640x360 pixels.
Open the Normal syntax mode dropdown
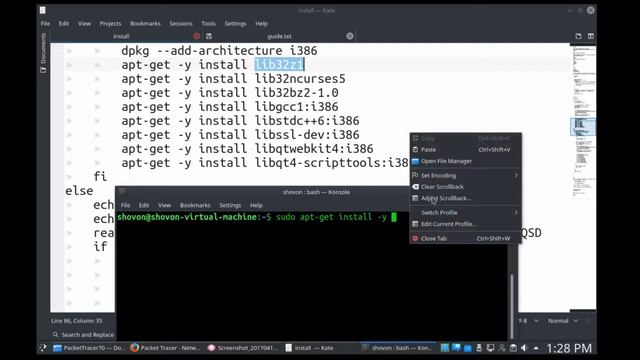click(562, 321)
